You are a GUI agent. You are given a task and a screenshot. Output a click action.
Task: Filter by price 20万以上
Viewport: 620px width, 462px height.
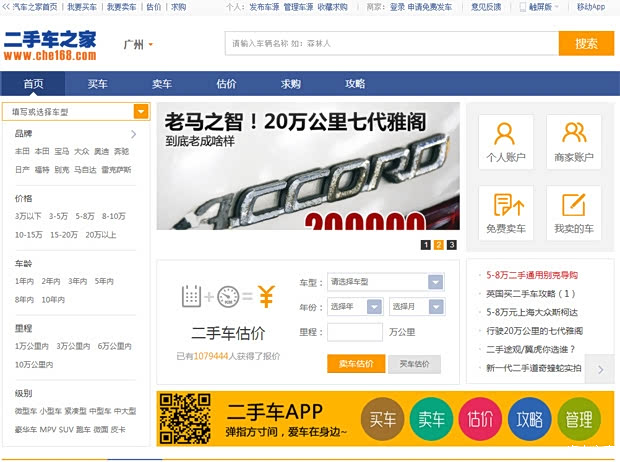[x=101, y=235]
